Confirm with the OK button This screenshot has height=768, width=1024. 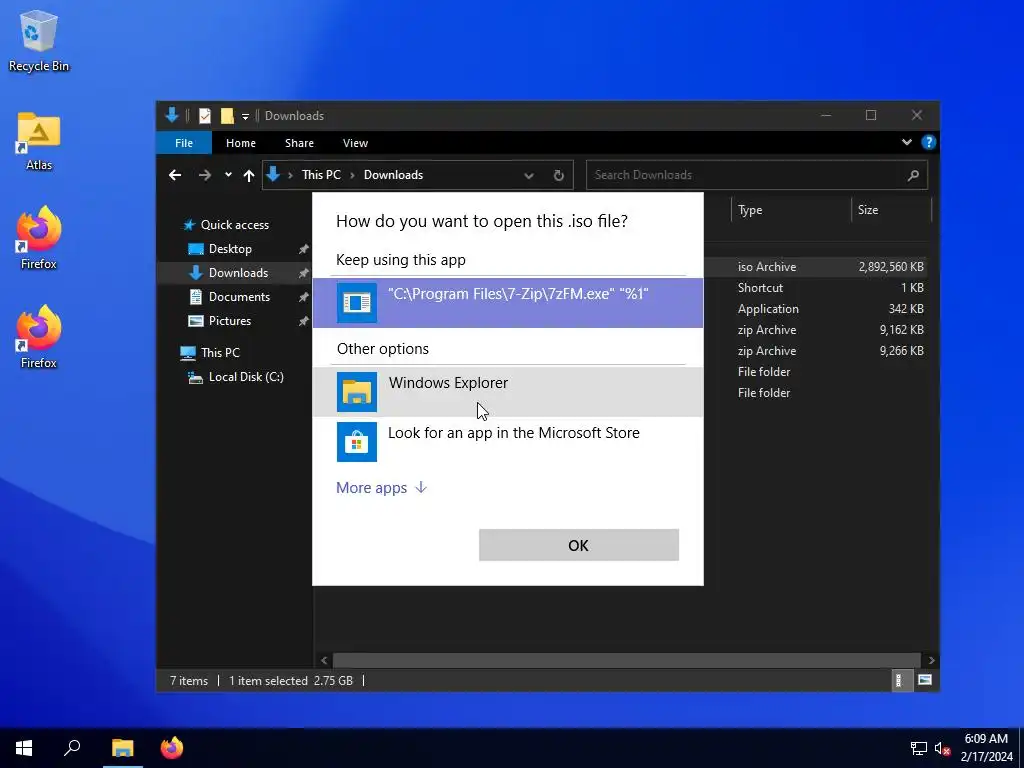click(579, 545)
